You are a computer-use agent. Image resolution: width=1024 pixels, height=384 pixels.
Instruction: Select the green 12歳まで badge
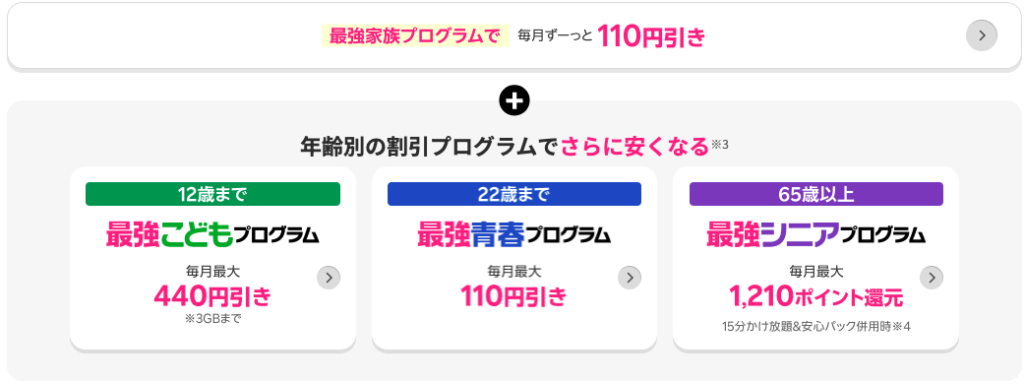coord(213,194)
